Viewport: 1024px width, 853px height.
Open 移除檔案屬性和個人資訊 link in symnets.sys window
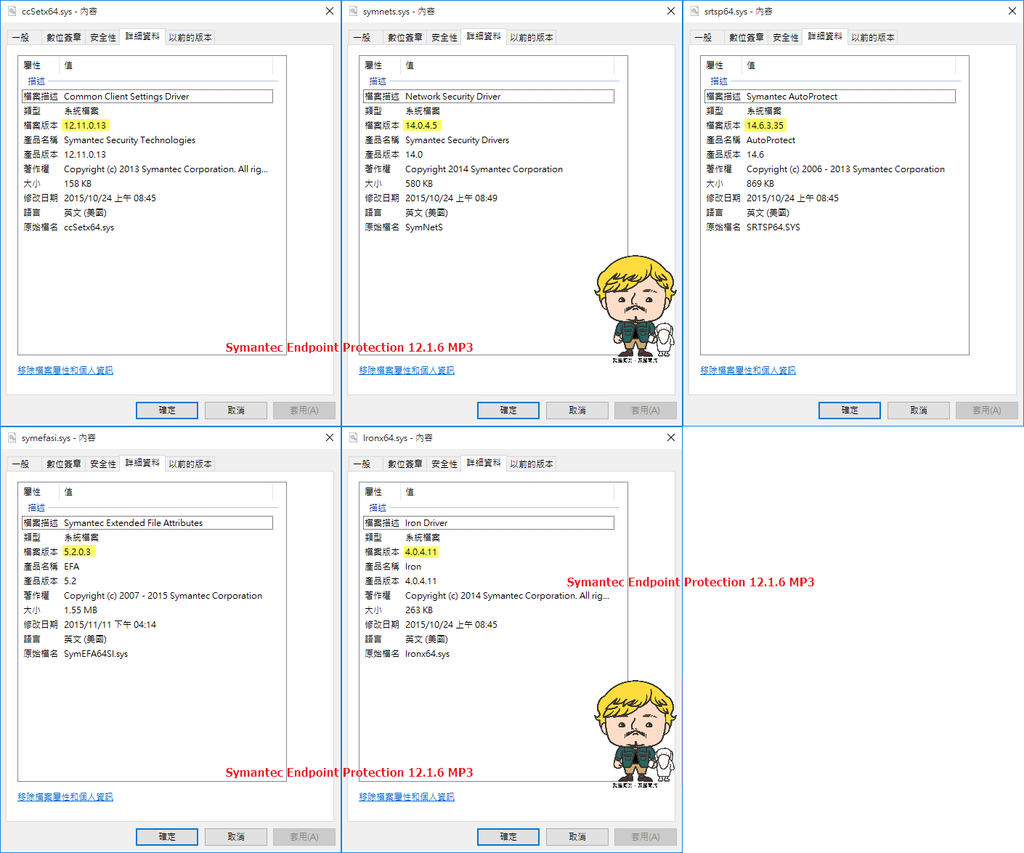pos(407,370)
